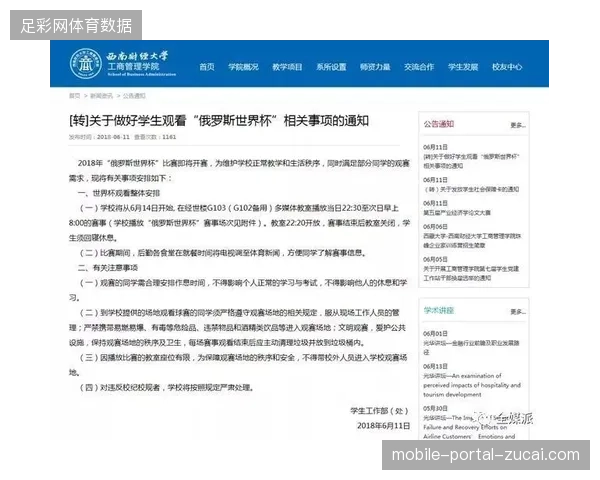Click the 新闻资讯 breadcrumb link
This screenshot has width=600, height=480.
(101, 96)
